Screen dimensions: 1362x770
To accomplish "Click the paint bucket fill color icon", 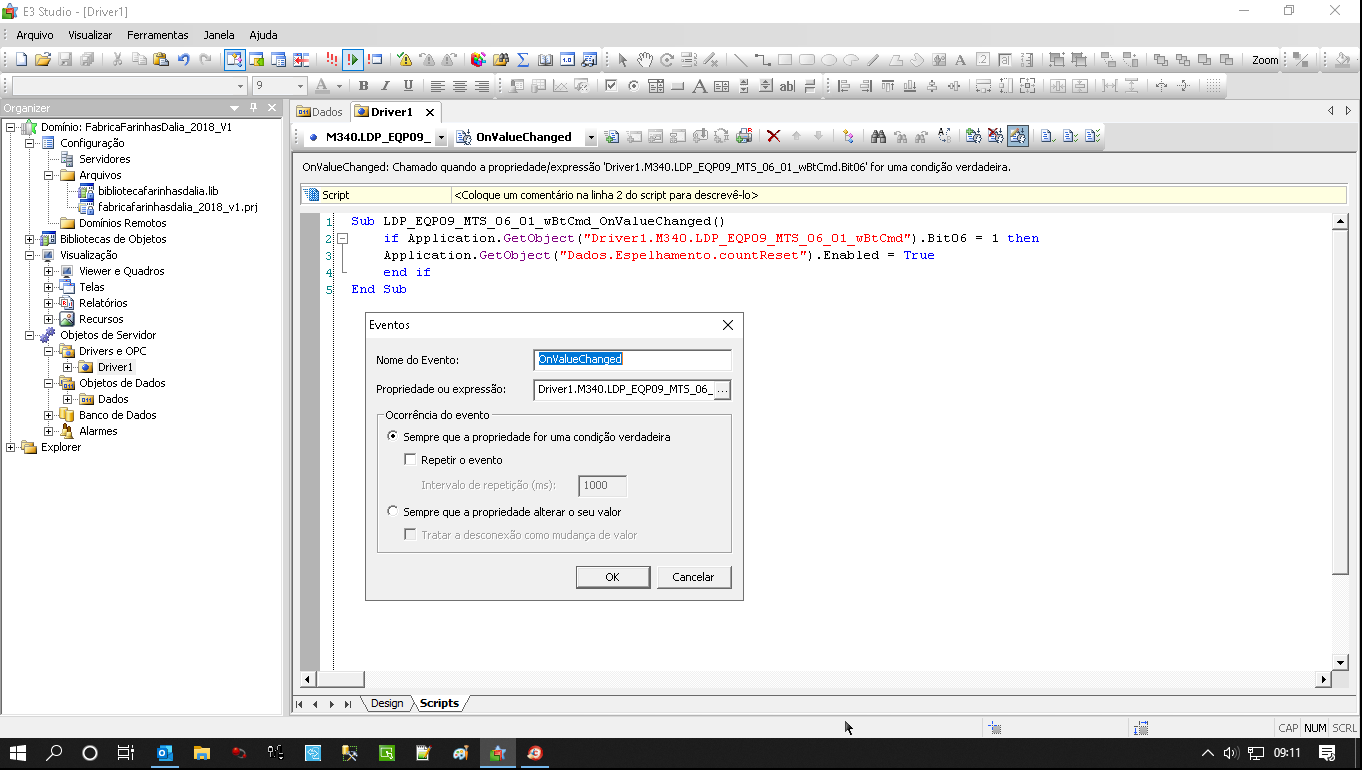I will 1343,60.
